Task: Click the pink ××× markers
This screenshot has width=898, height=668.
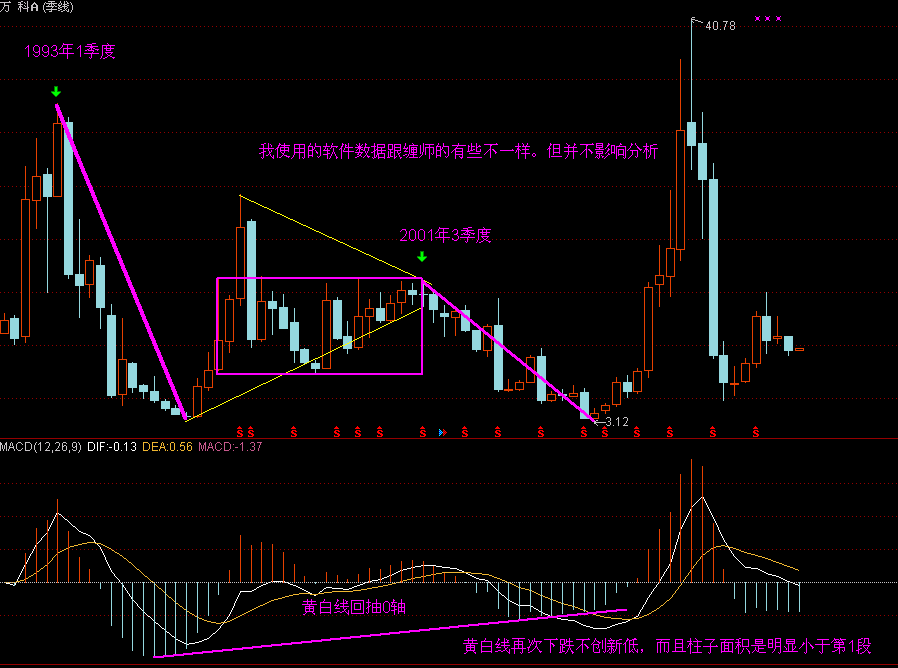Action: [768, 18]
